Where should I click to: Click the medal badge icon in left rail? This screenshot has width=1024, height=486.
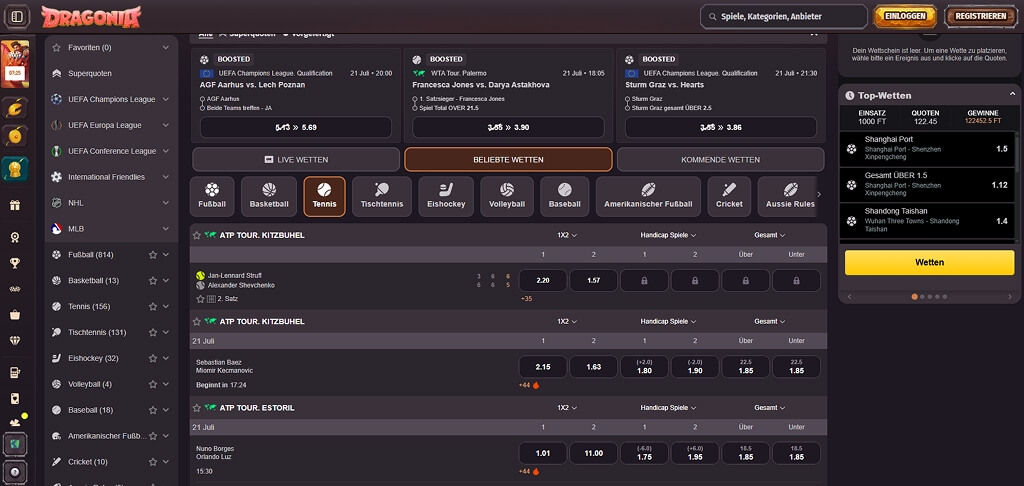point(14,237)
